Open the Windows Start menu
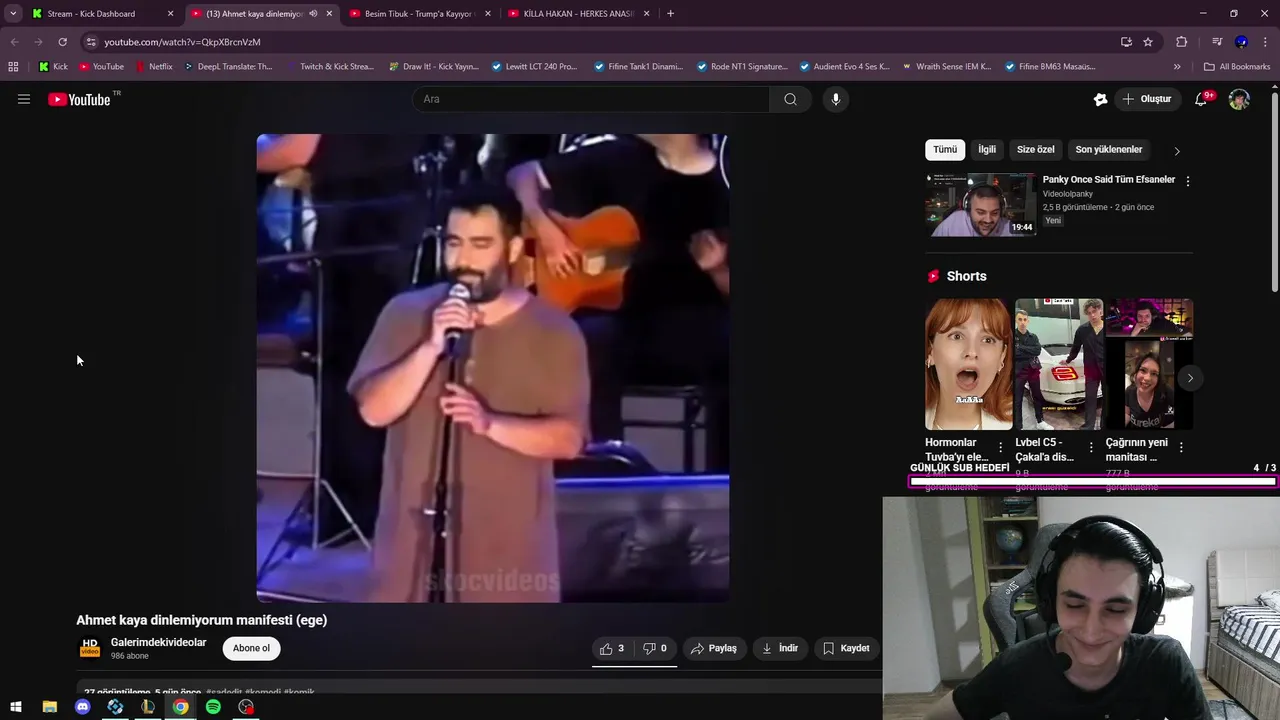This screenshot has width=1280, height=720. coord(16,707)
